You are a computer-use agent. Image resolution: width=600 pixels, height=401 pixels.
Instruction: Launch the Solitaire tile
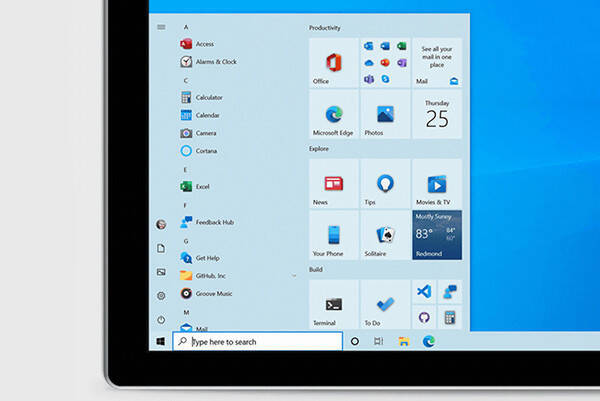386,236
